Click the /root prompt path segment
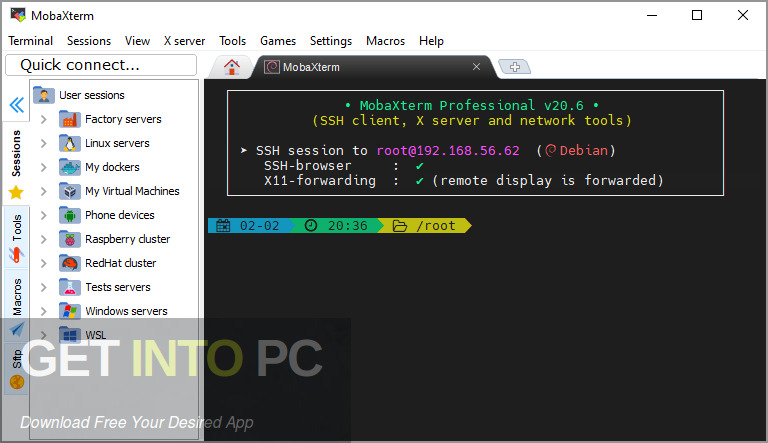The image size is (768, 443). tap(425, 225)
